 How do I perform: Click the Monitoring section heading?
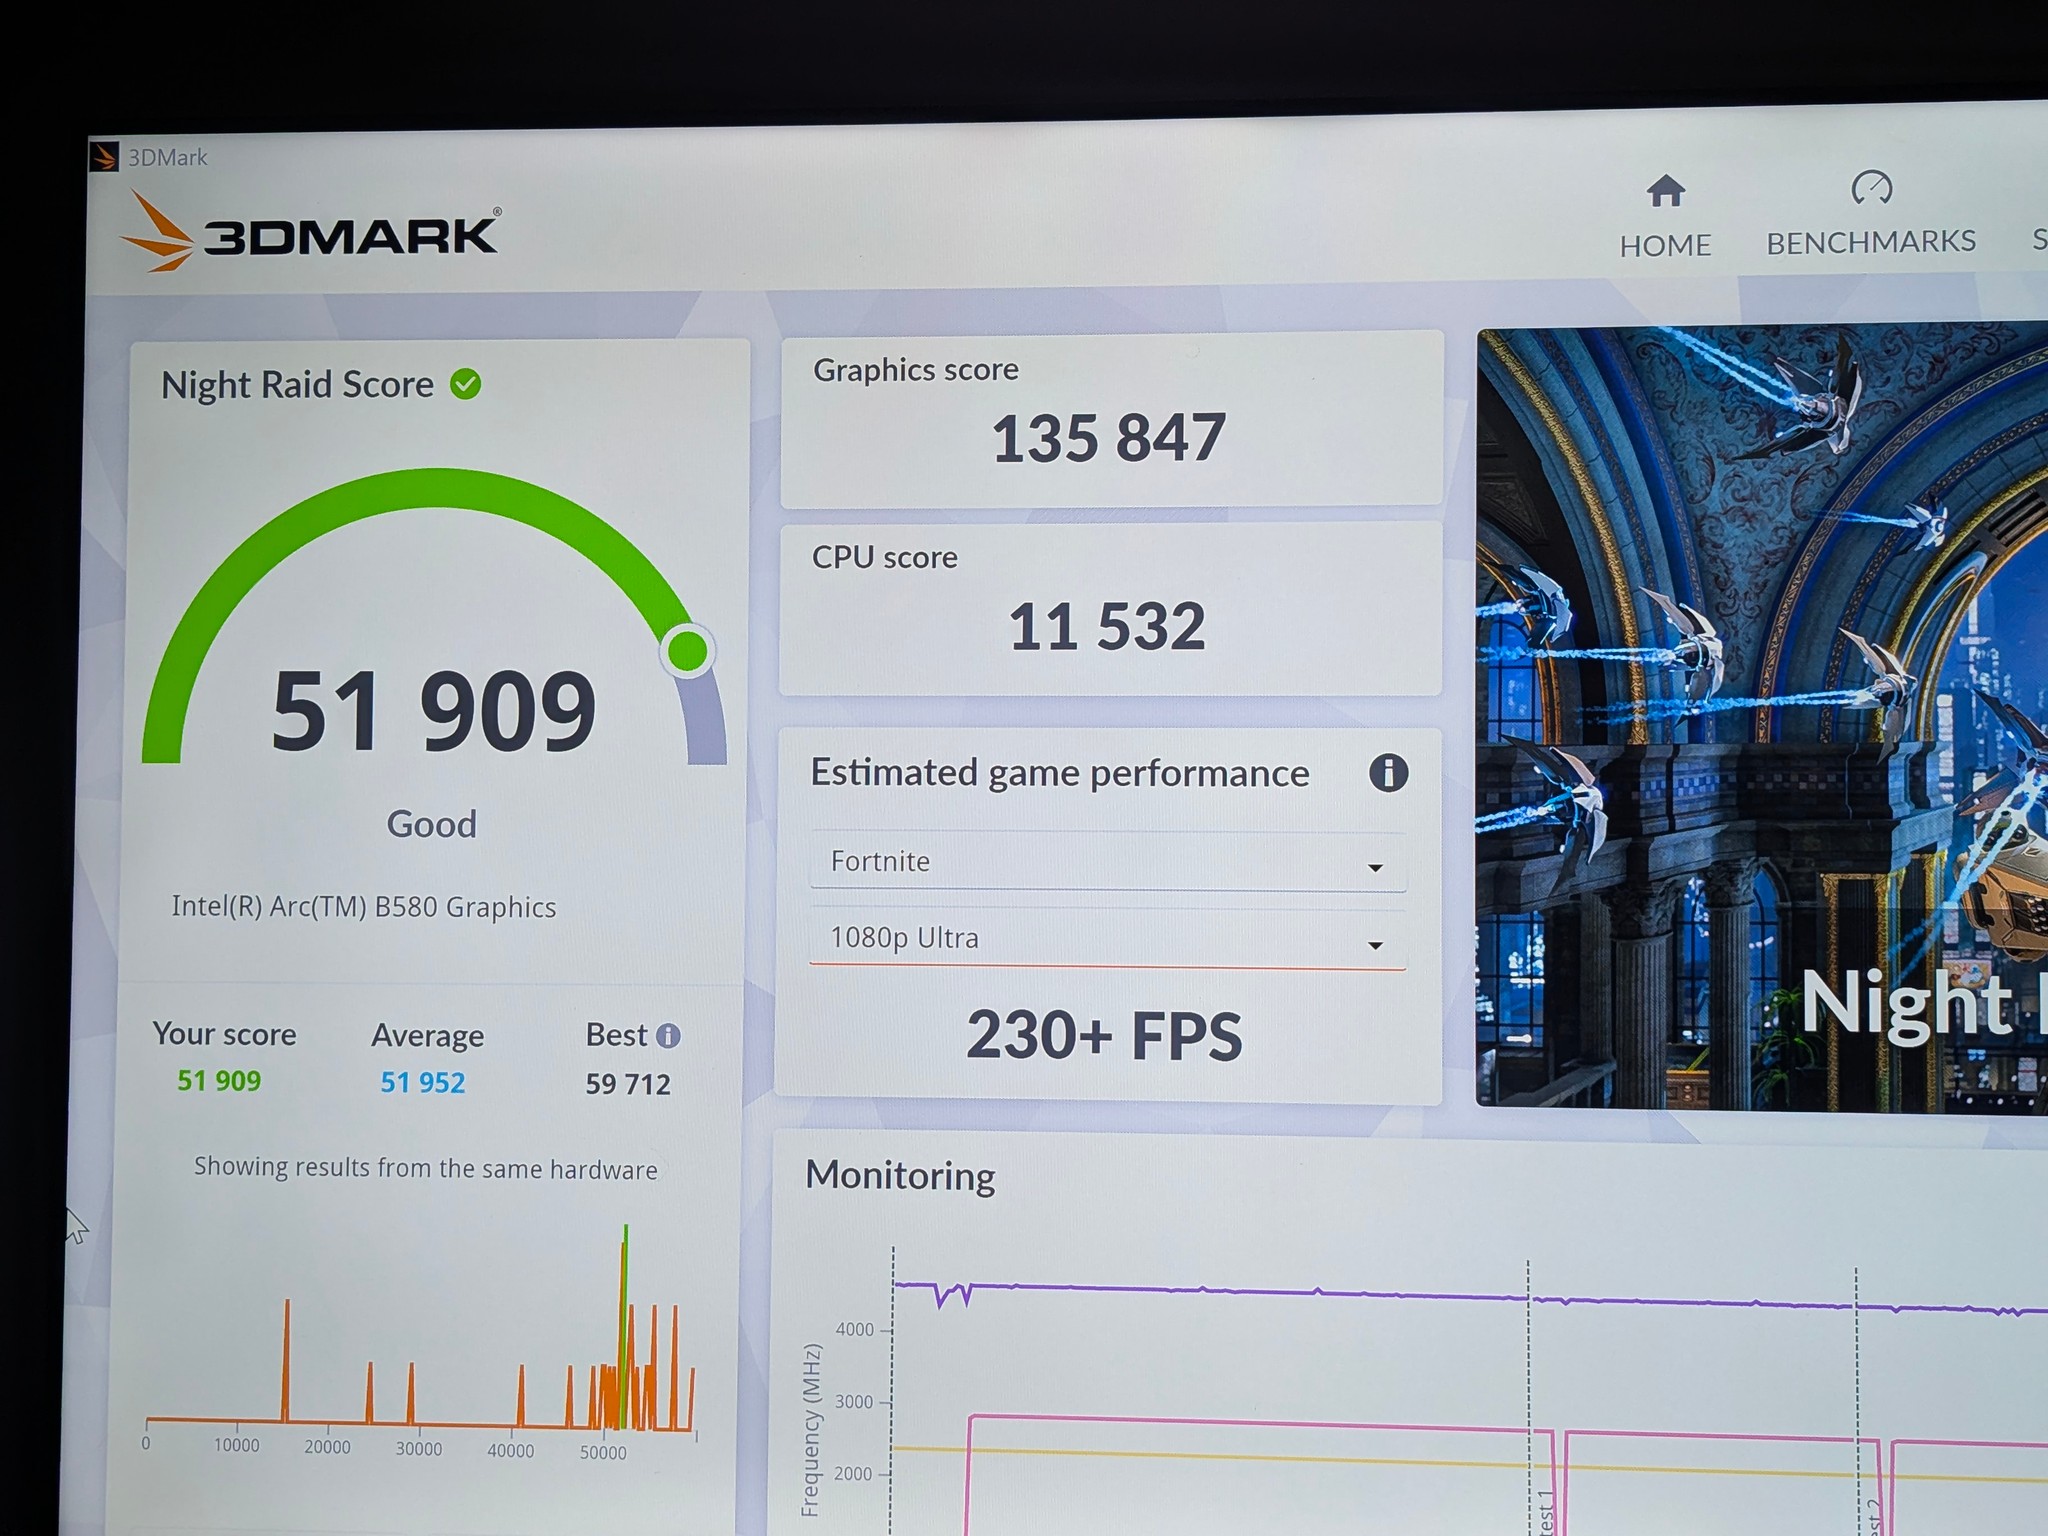pos(900,1176)
